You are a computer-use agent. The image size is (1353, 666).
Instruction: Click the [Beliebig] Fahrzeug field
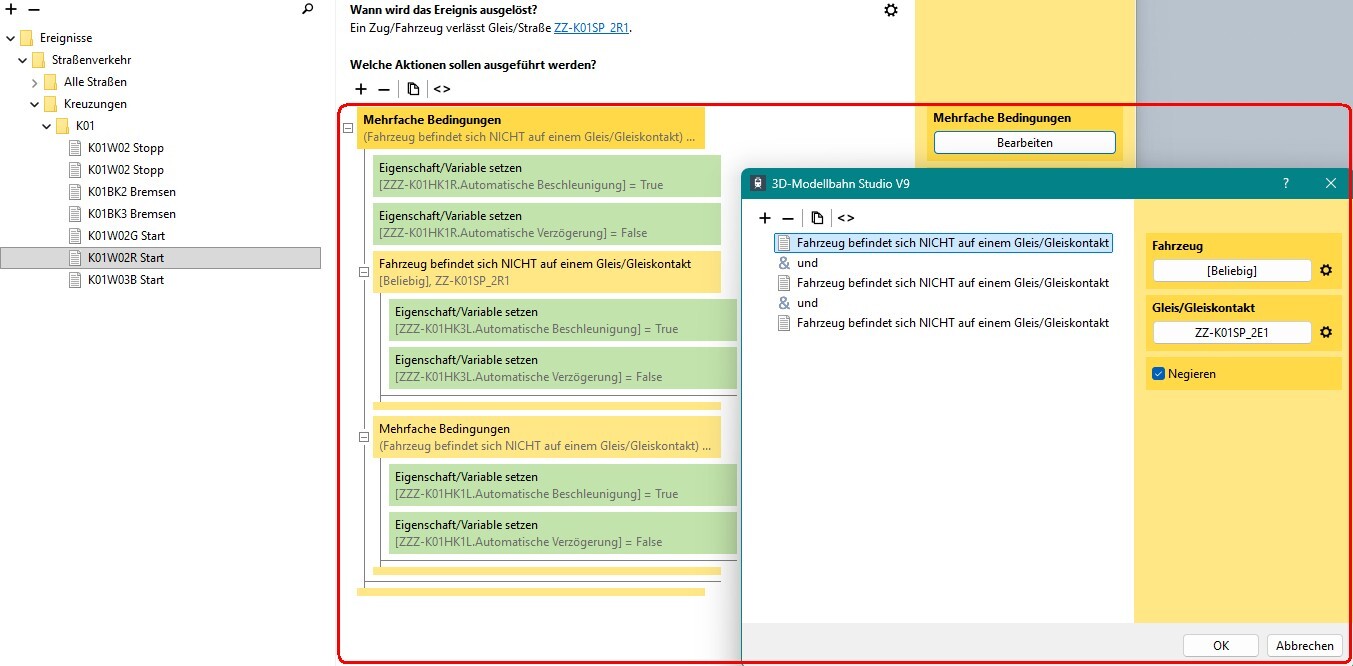[x=1231, y=270]
